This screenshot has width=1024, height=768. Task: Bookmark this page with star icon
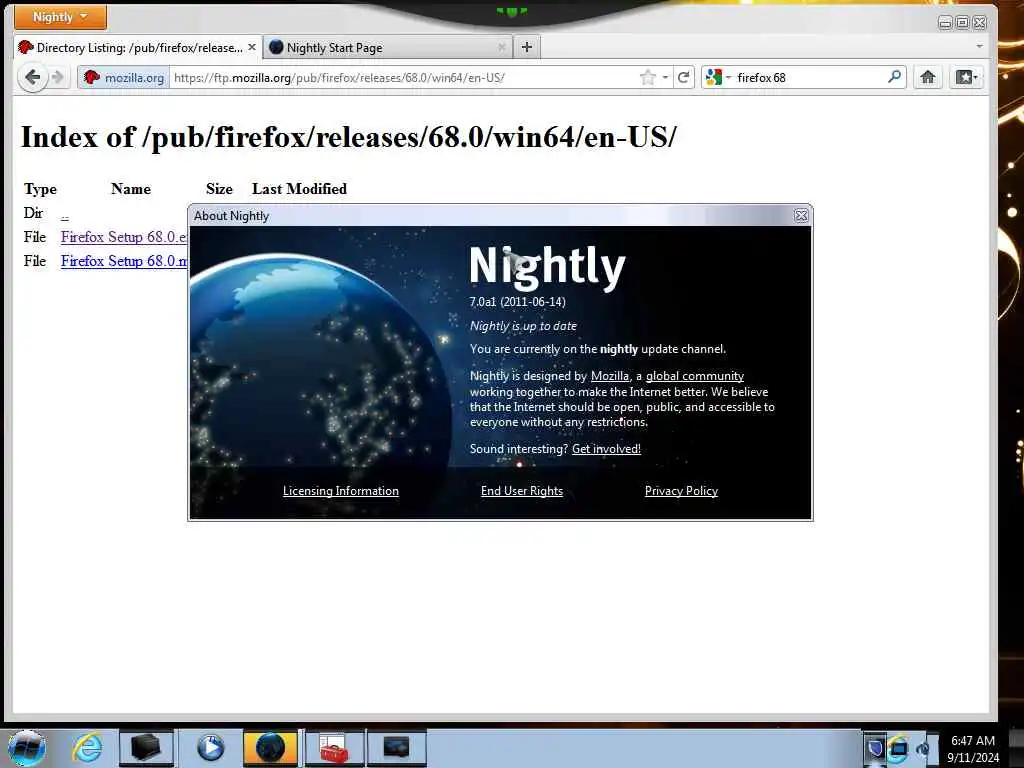pyautogui.click(x=647, y=78)
